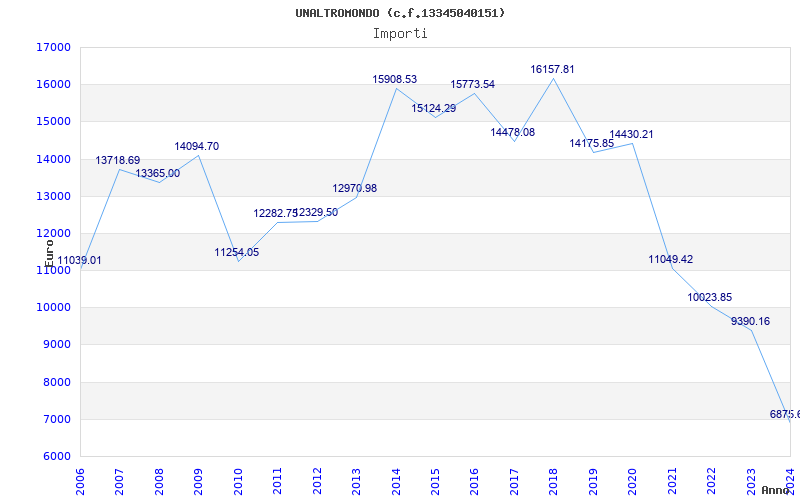Screen dimensions: 800x500
Task: Click the Importi subtitle
Action: tap(400, 34)
